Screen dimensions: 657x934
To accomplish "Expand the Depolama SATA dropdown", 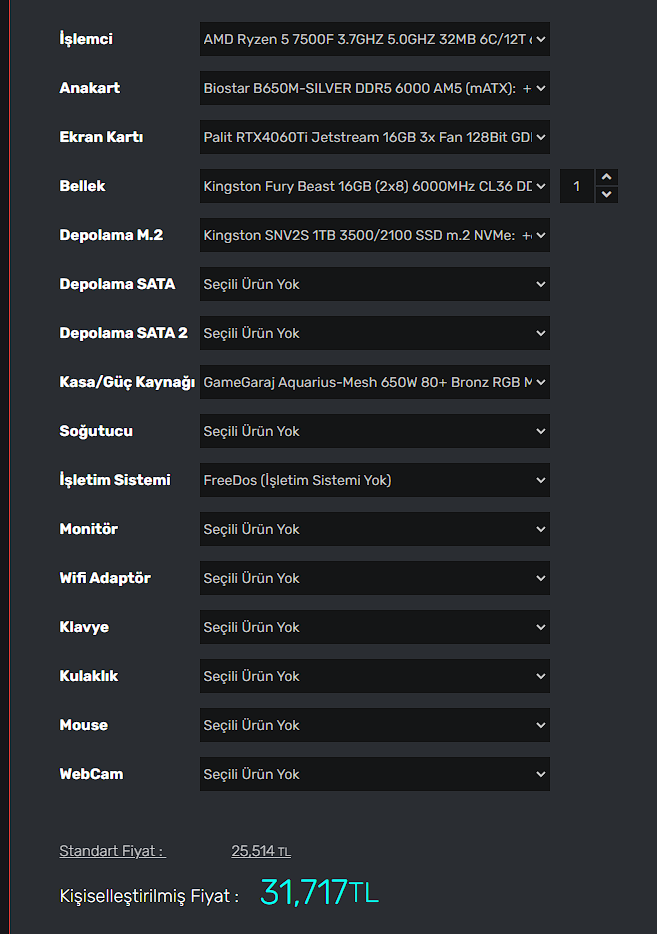I will tap(374, 284).
